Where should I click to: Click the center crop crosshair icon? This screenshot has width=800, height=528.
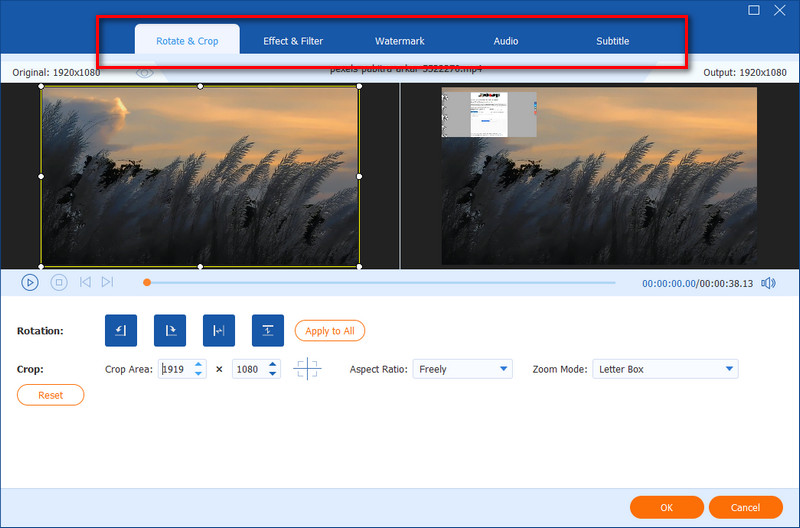coord(307,369)
